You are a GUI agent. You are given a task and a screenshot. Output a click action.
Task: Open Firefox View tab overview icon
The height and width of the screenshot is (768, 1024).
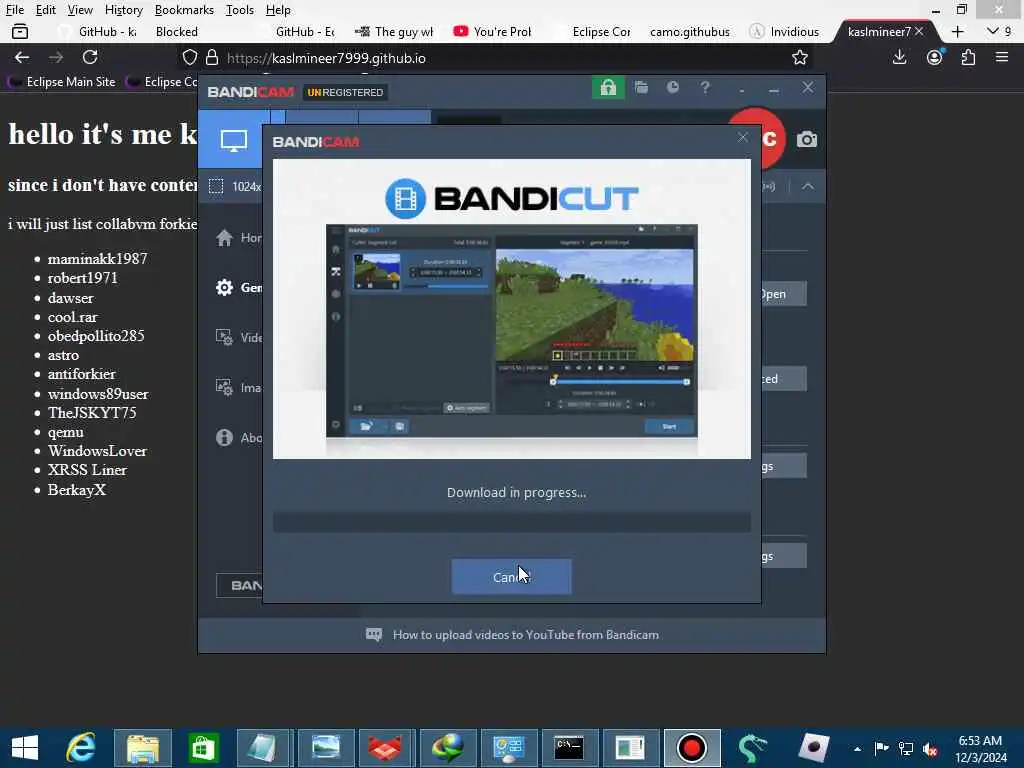point(20,31)
